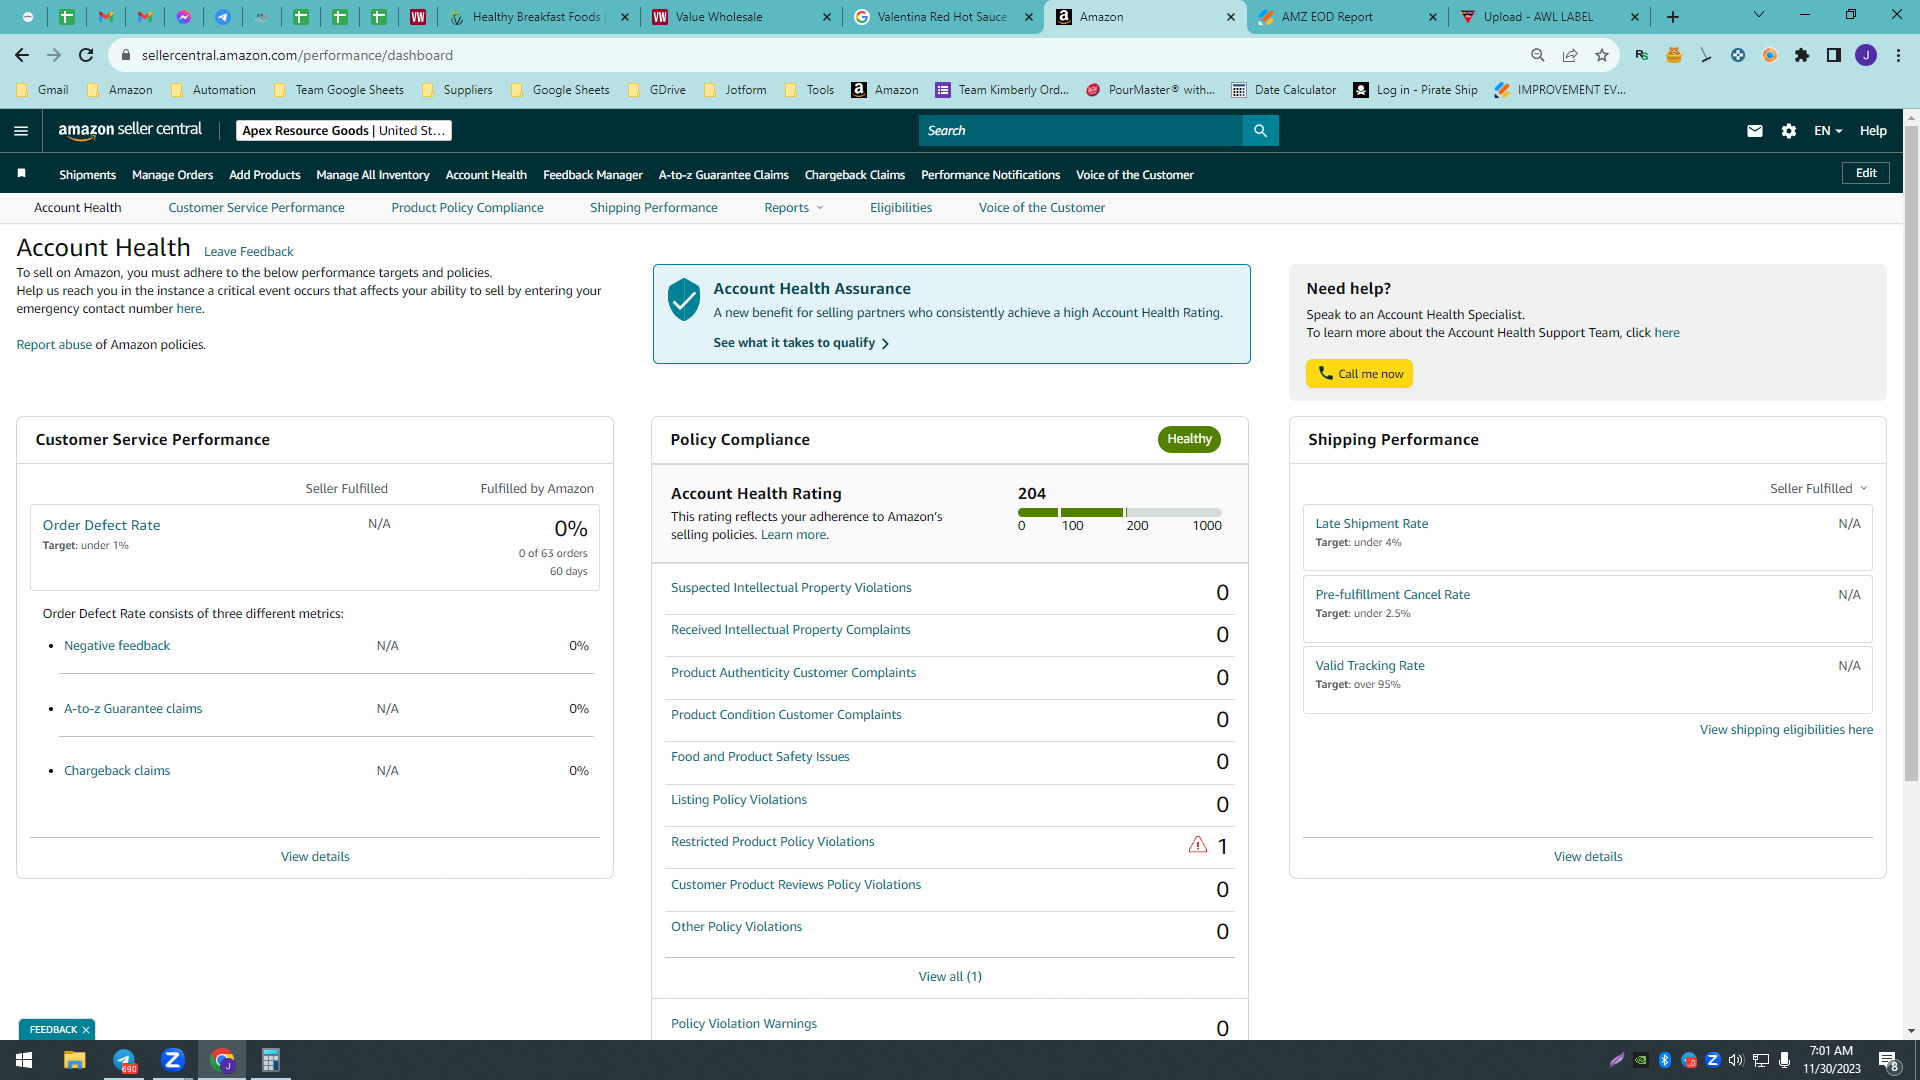Open the Chrome profile avatar
1920x1080 pixels.
[1866, 55]
